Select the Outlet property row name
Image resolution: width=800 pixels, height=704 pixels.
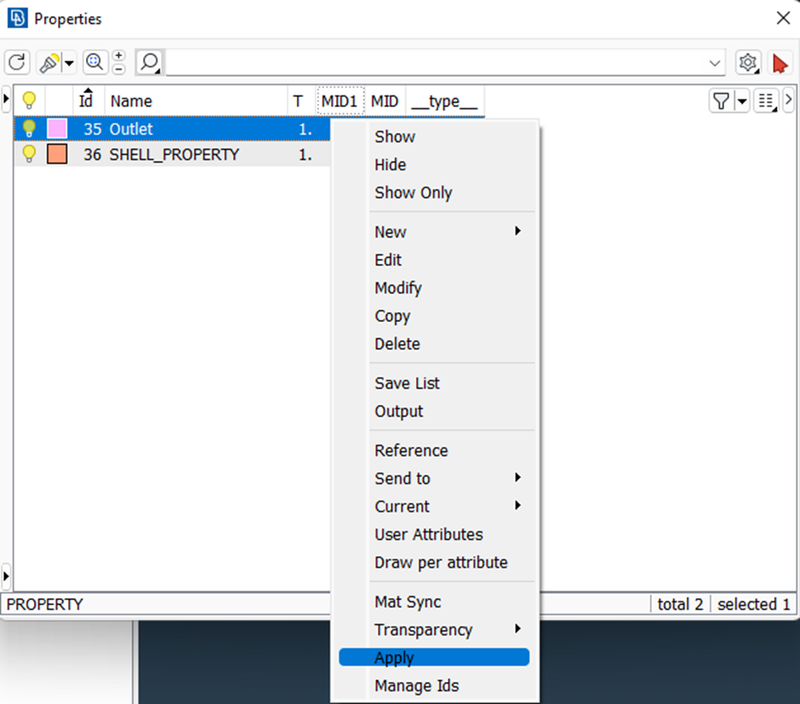click(131, 129)
